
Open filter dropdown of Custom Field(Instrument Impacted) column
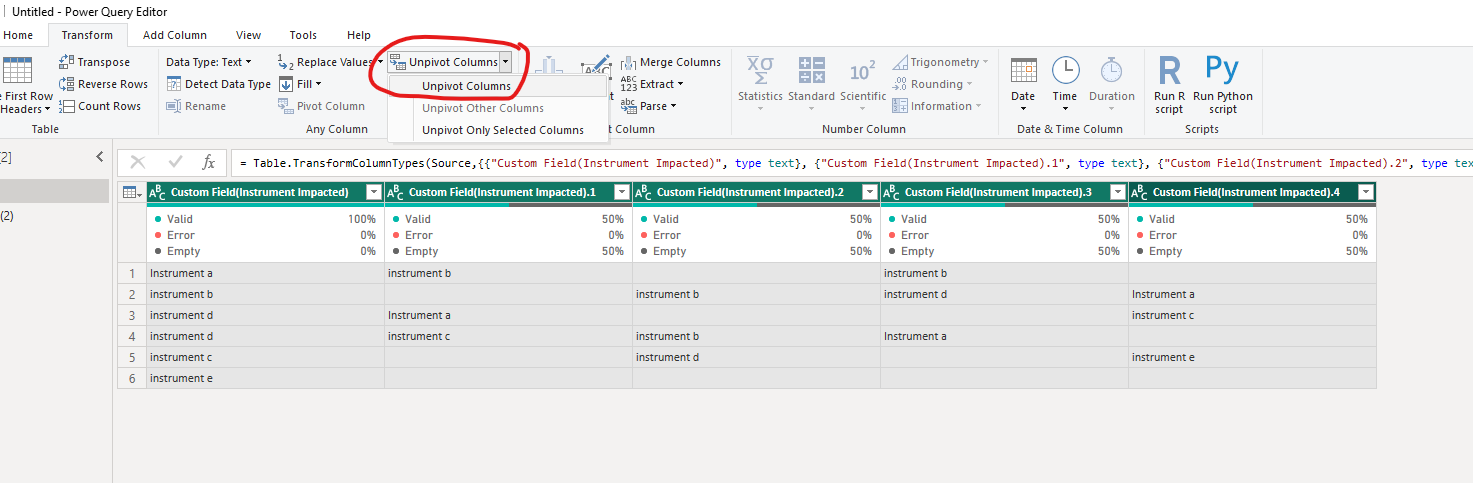[x=374, y=192]
